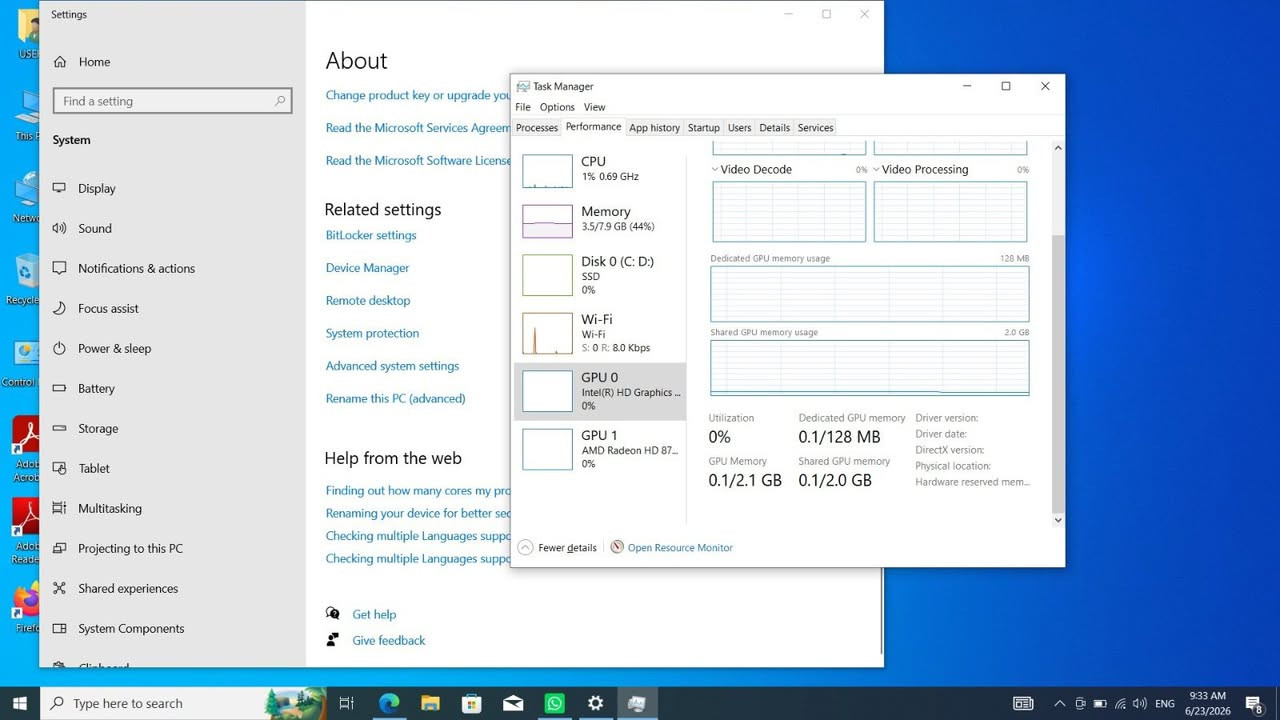Open Advanced system settings link

(x=393, y=366)
